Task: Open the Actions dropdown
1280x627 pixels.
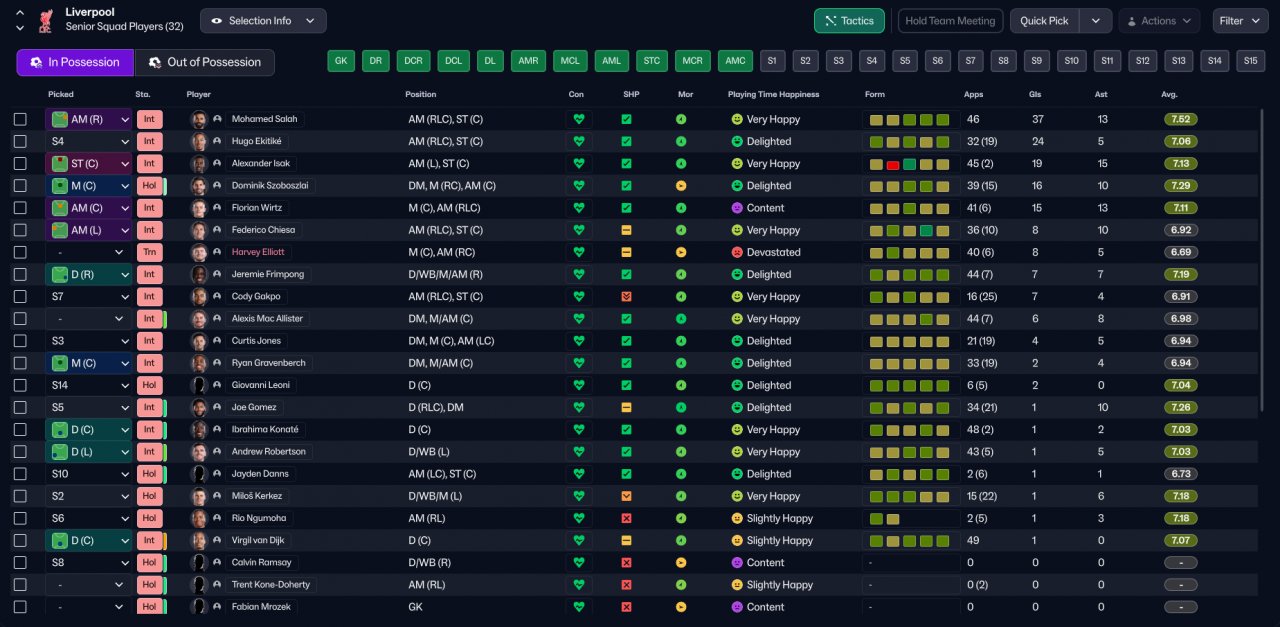Action: 1159,20
